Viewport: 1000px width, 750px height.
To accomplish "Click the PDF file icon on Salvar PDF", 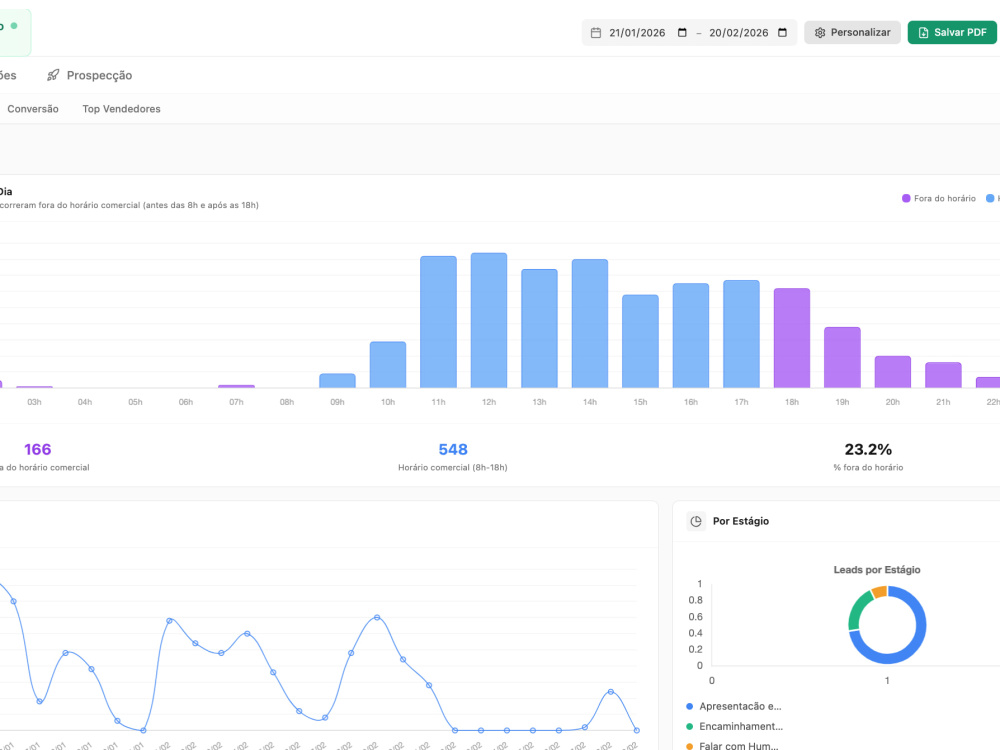I will click(x=923, y=33).
